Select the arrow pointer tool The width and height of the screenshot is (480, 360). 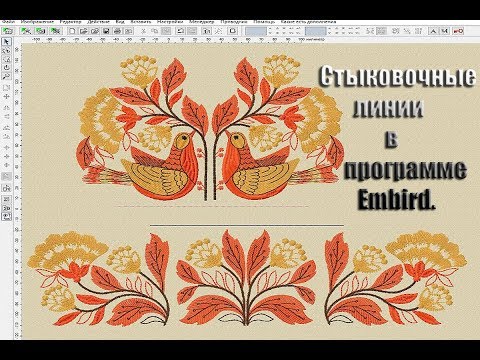click(7, 42)
